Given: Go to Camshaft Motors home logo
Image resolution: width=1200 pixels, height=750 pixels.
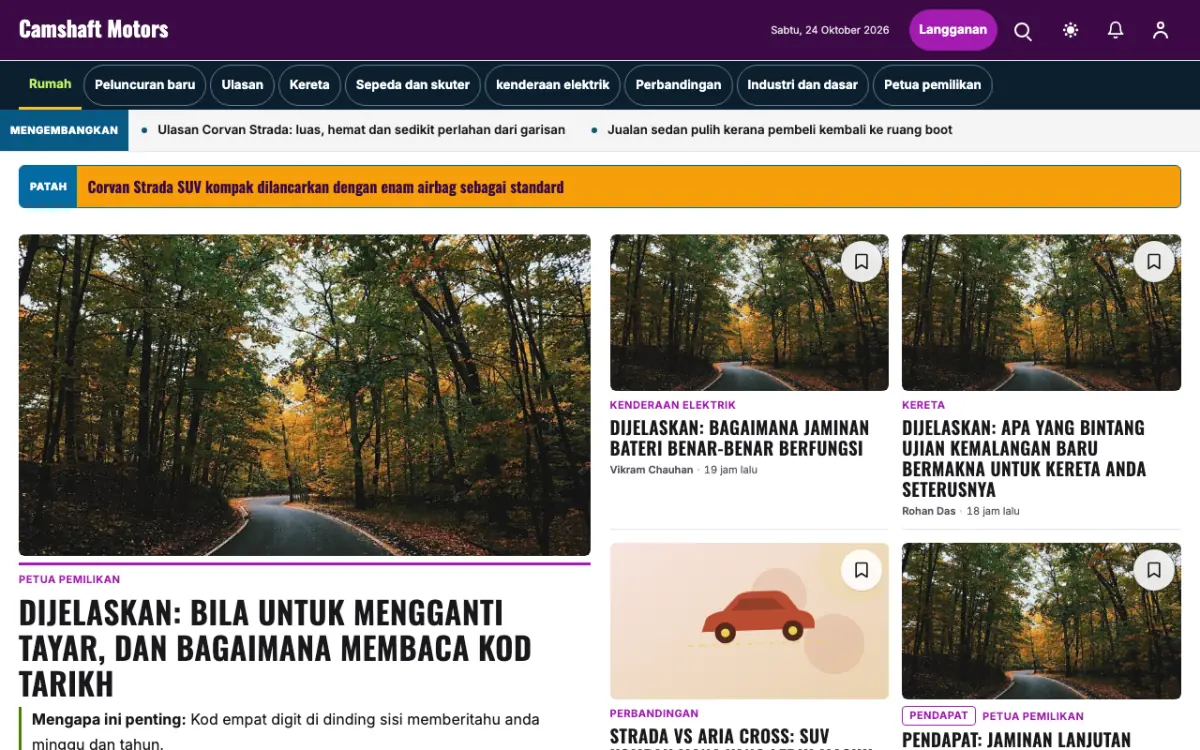Looking at the screenshot, I should point(94,29).
